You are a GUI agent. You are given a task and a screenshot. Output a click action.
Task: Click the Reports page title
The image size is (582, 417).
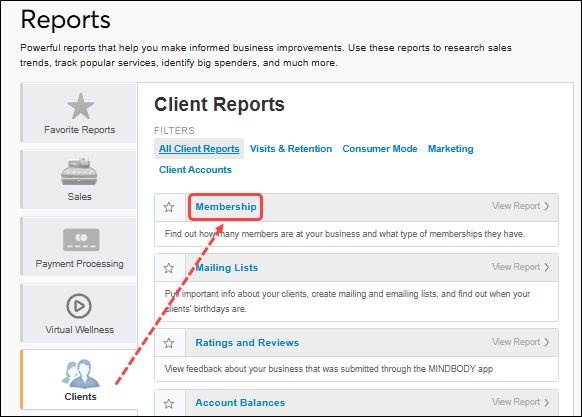click(x=65, y=19)
